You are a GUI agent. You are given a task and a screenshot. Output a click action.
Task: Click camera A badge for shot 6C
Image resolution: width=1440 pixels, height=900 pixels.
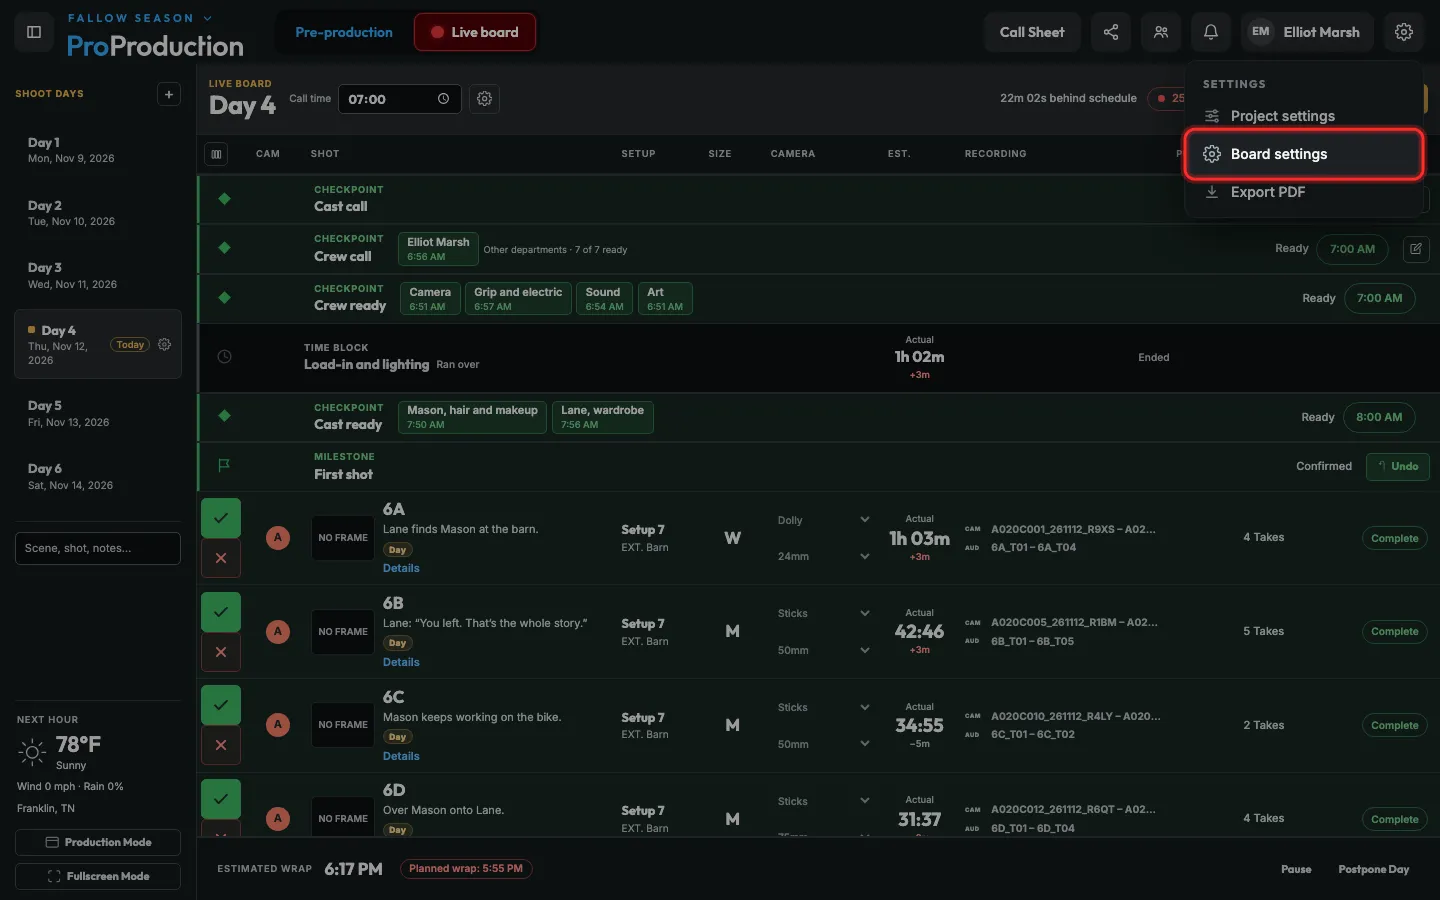pos(278,725)
